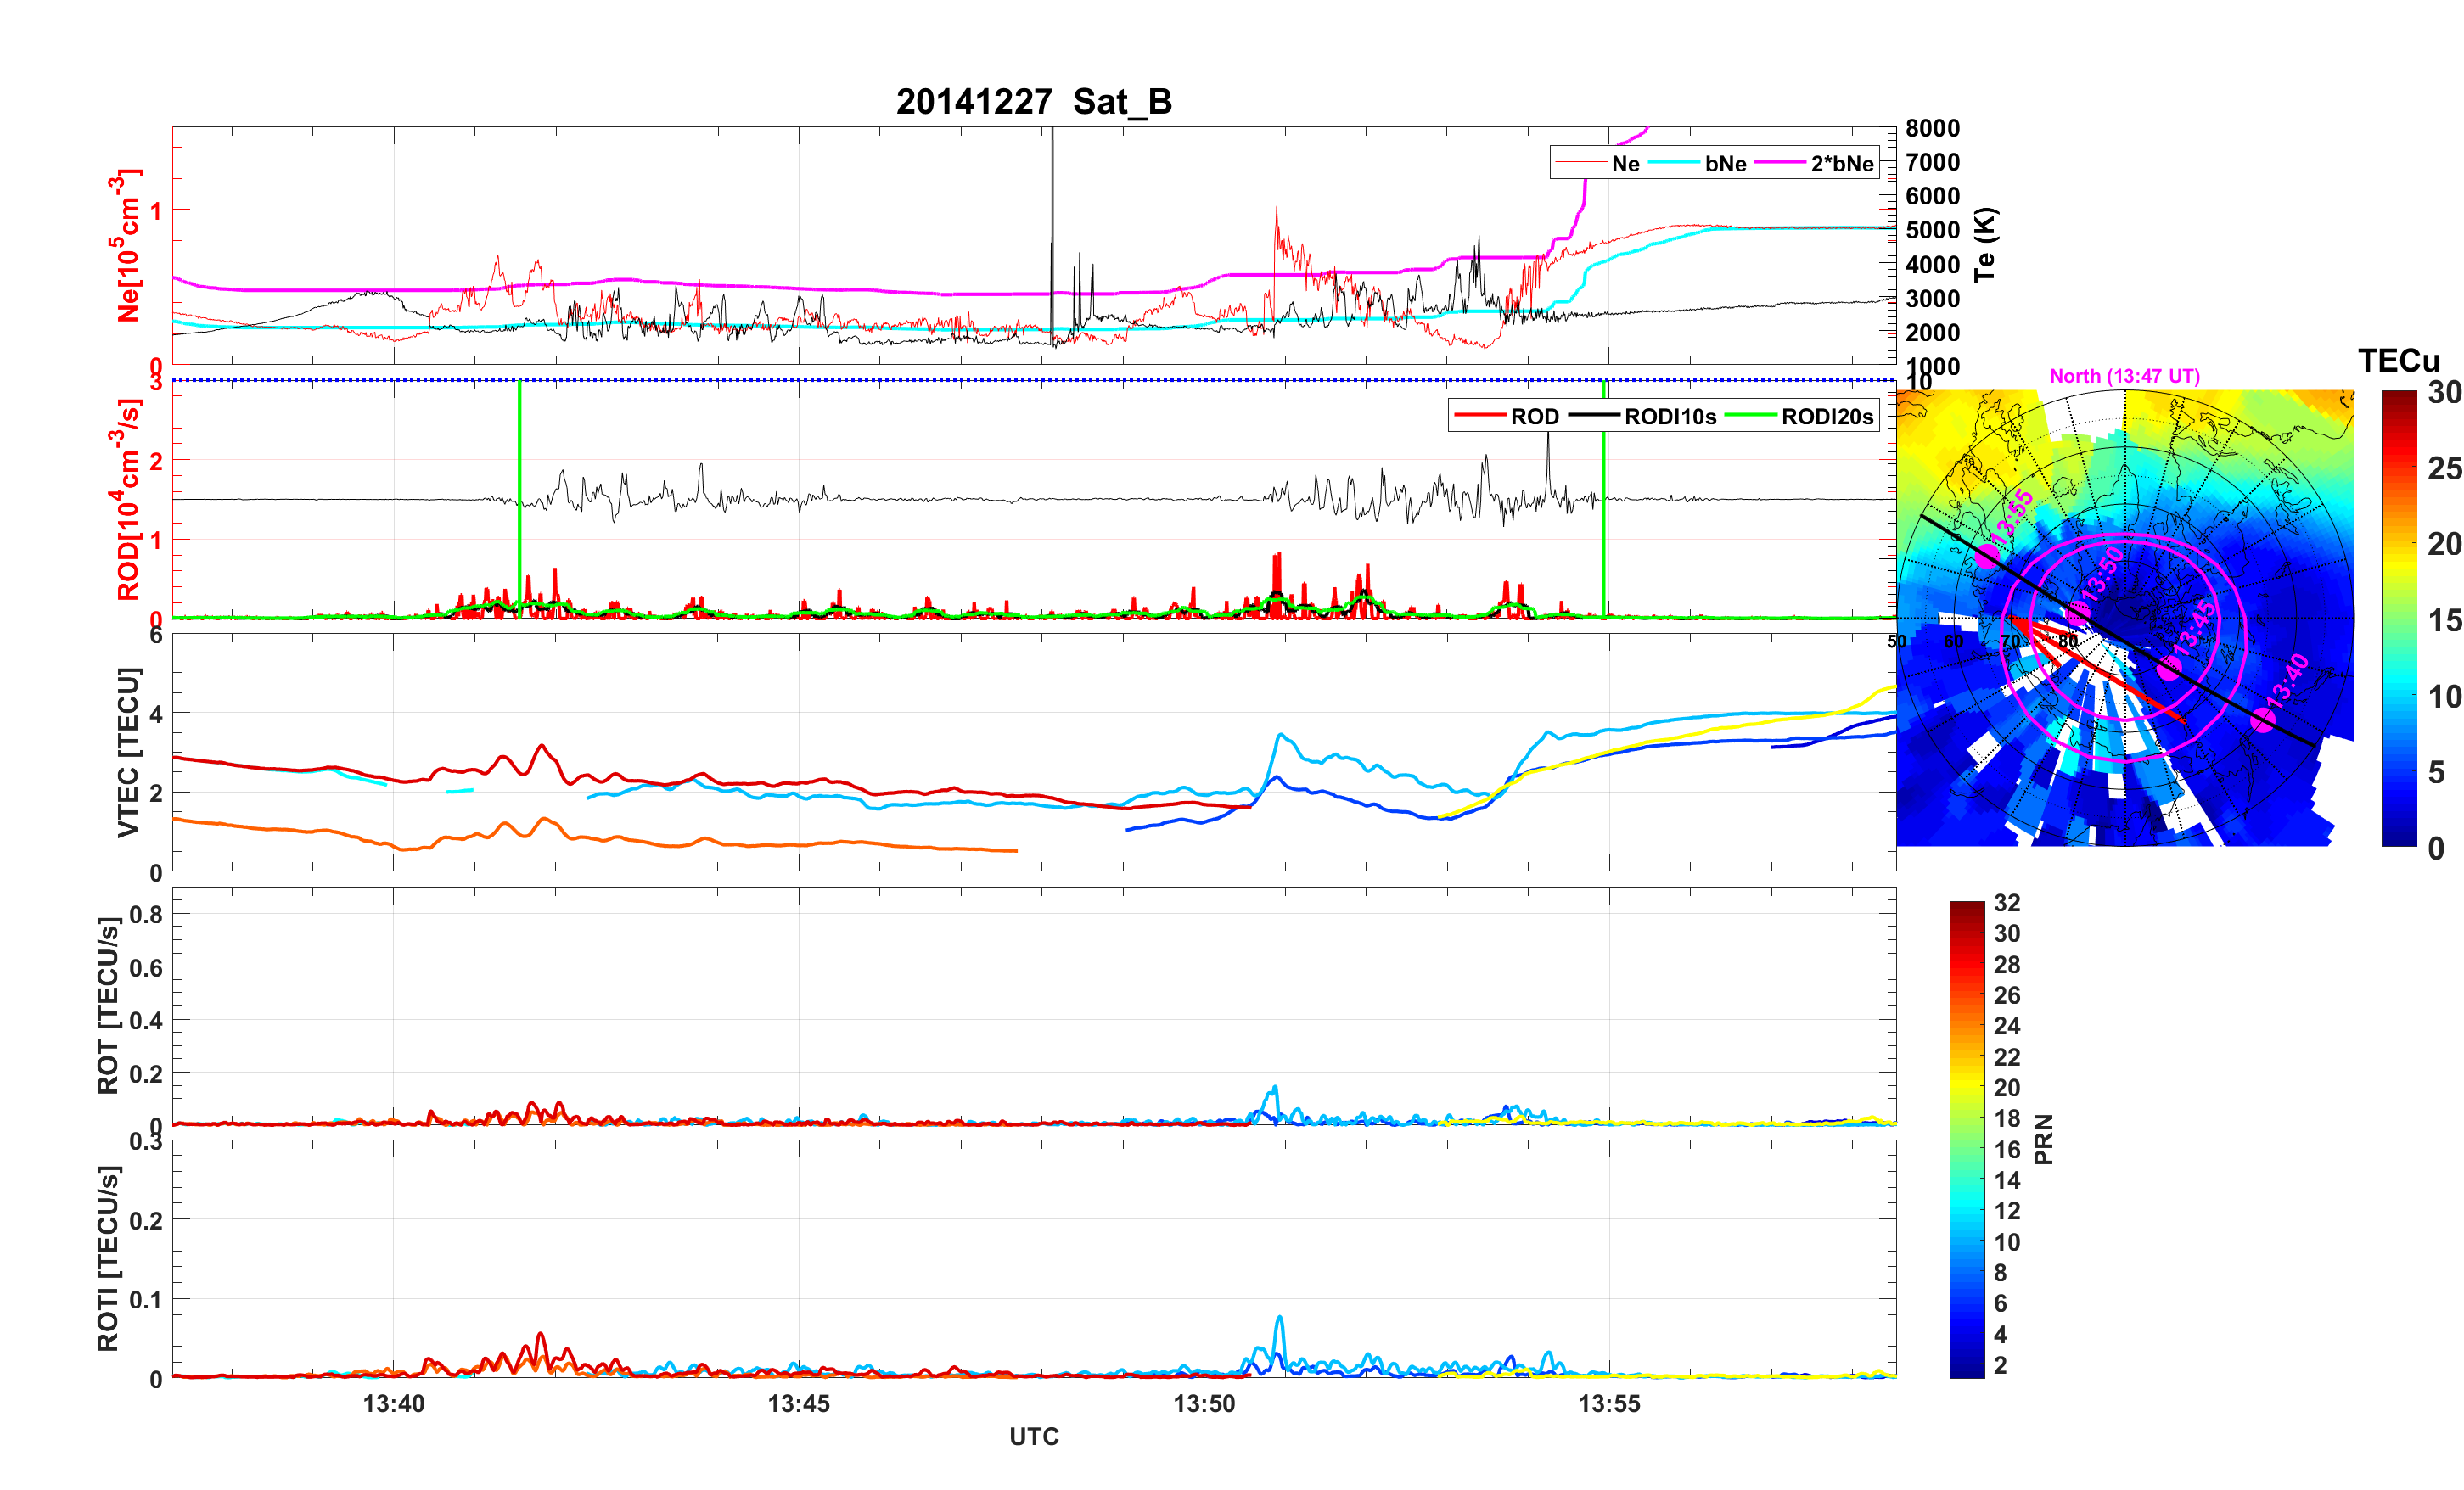Click the red arrow head on polar map
Viewport: 2464px width, 1490px height.
point(2017,624)
